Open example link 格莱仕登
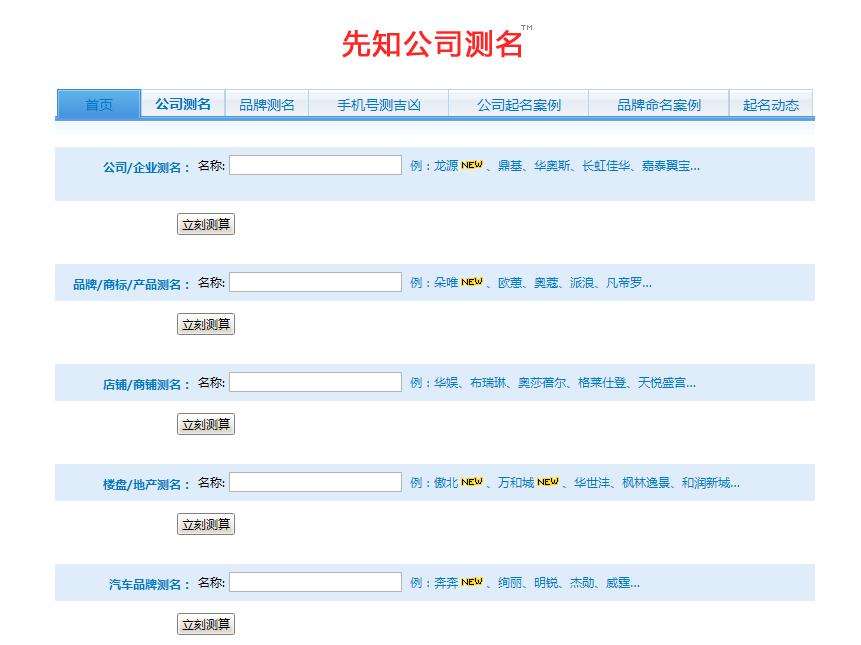This screenshot has height=645, width=861. coord(602,383)
